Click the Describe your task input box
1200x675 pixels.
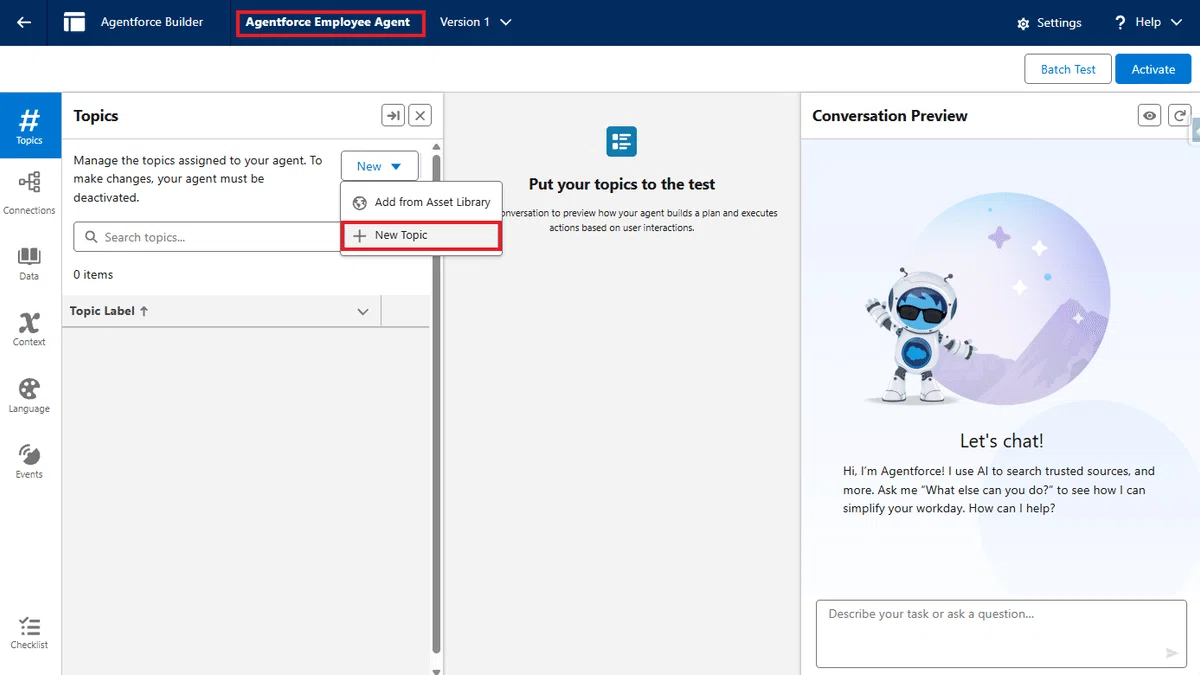pyautogui.click(x=1001, y=633)
